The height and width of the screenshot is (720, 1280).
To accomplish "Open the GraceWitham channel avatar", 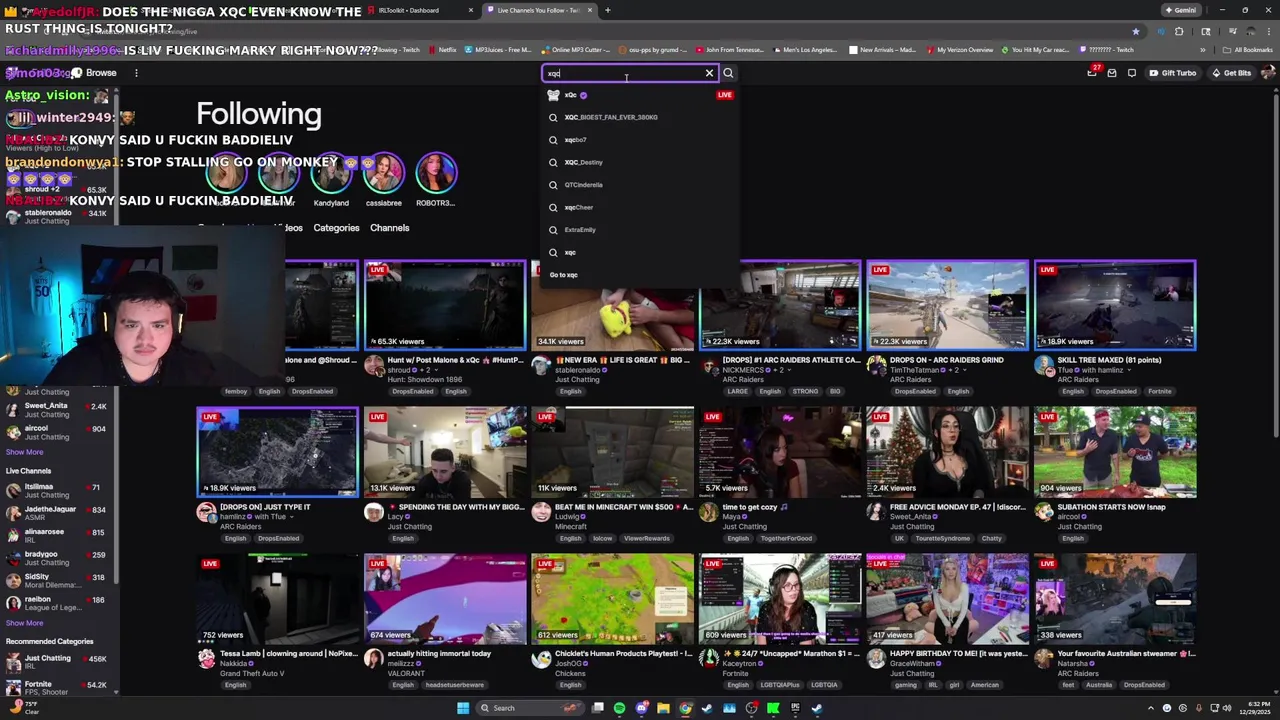I will [876, 659].
